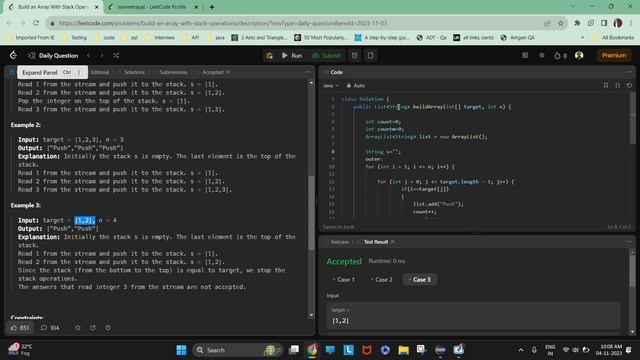
Task: Switch to the Testcase tab
Action: click(339, 242)
